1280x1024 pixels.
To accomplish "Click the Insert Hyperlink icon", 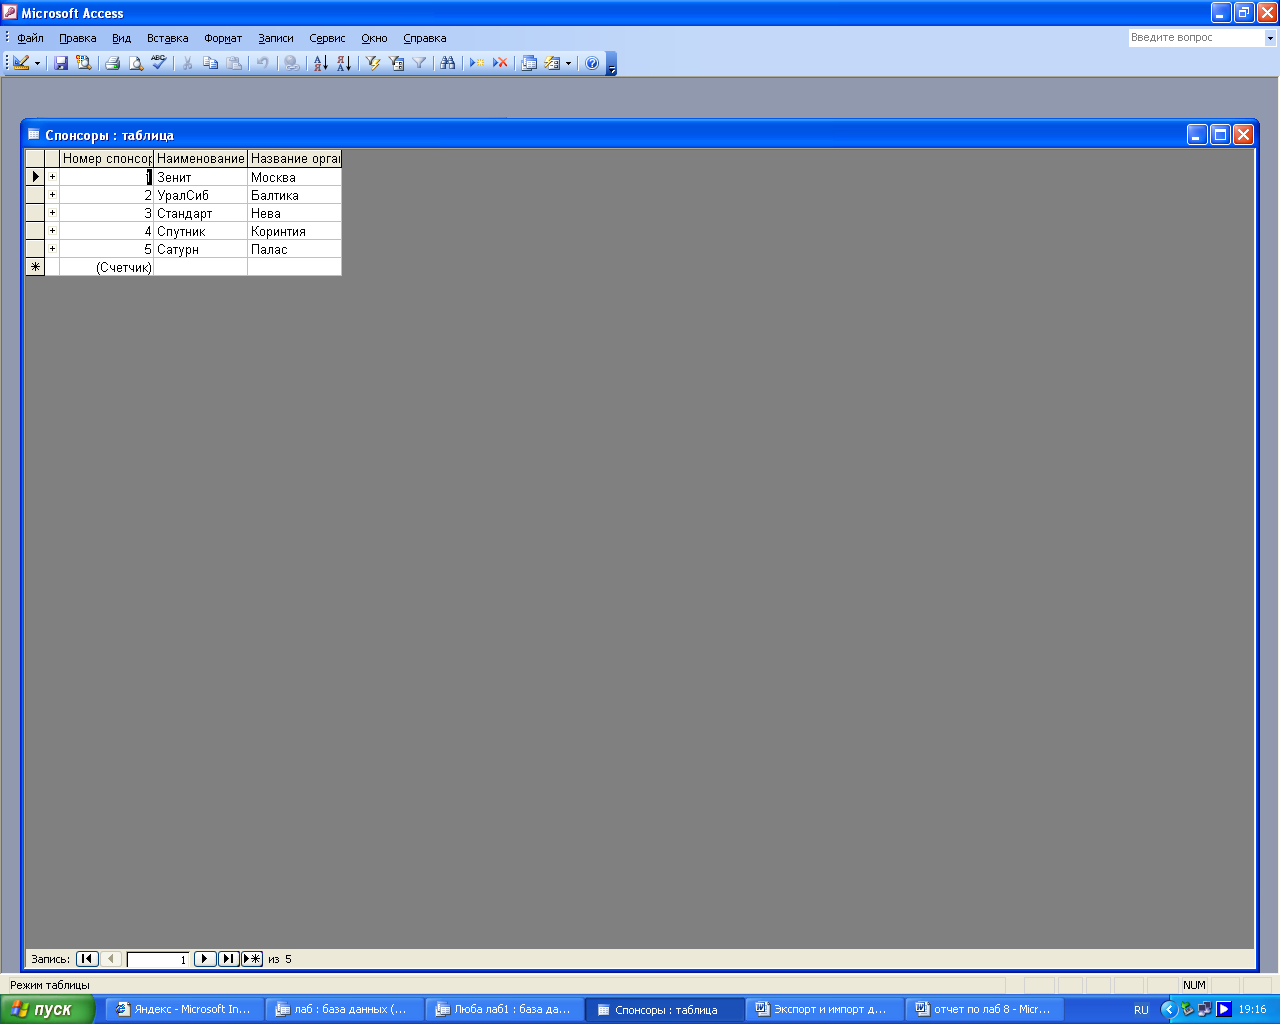I will tap(291, 63).
